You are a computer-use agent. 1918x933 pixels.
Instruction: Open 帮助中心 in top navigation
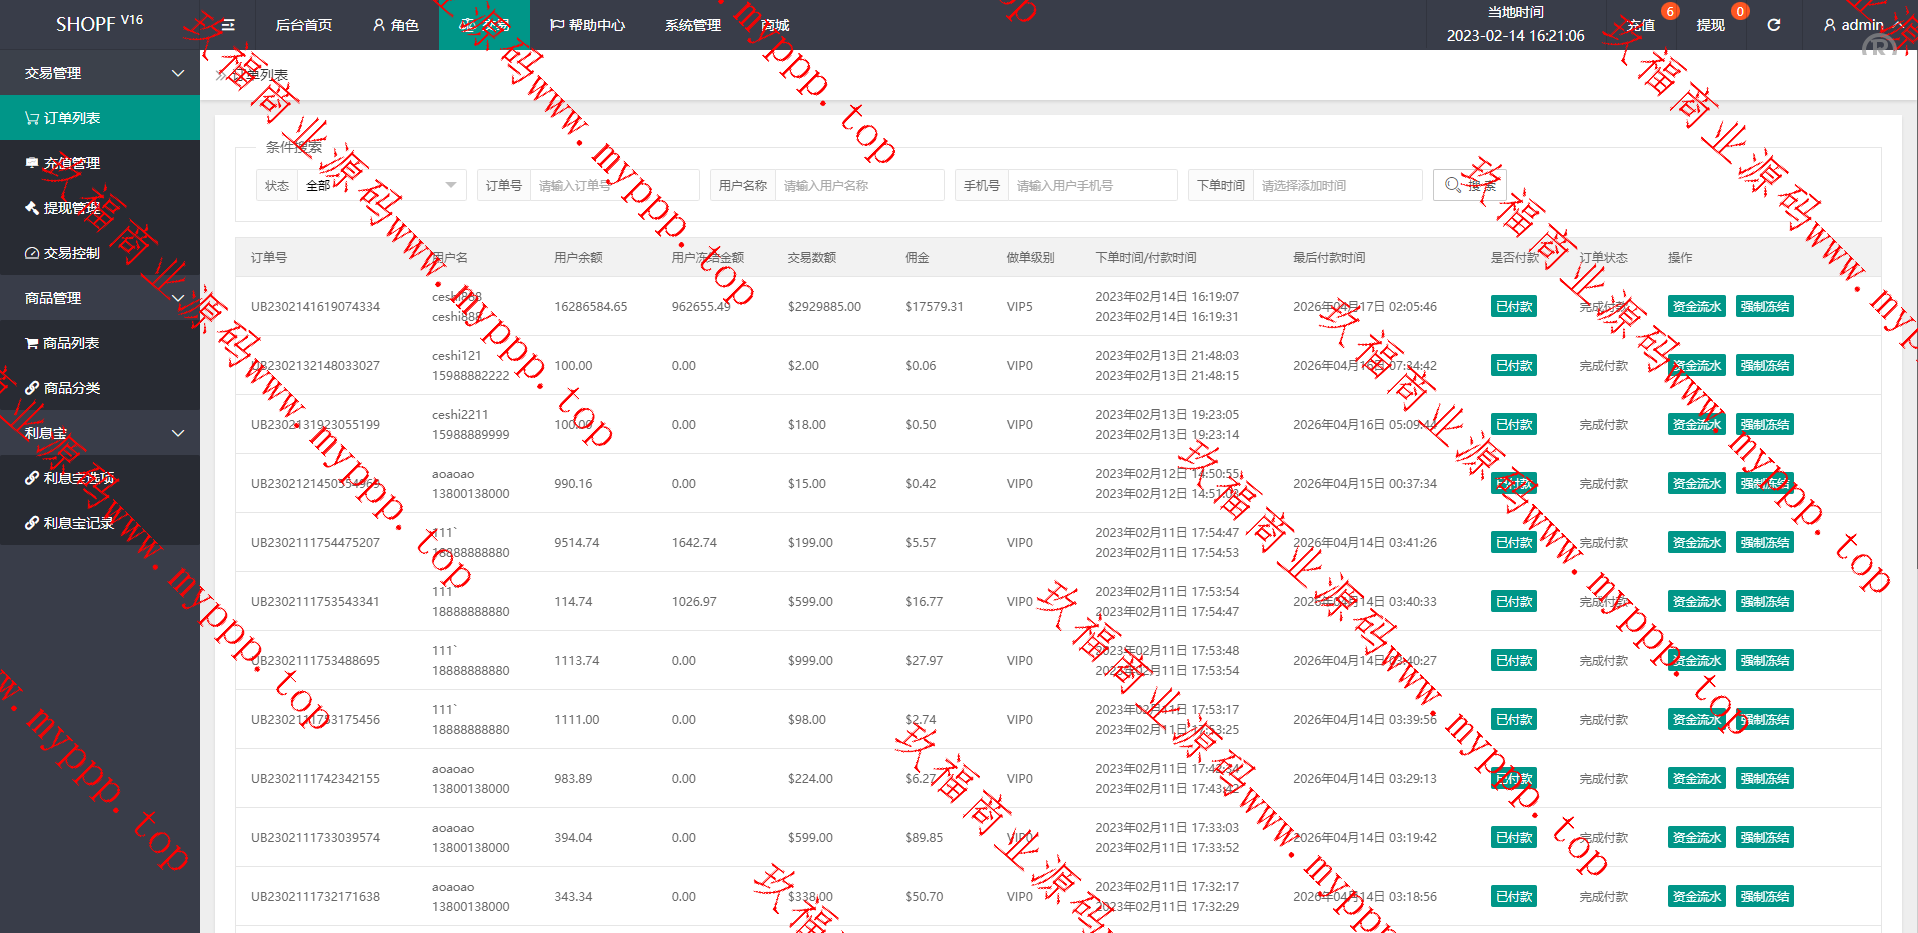[x=587, y=25]
